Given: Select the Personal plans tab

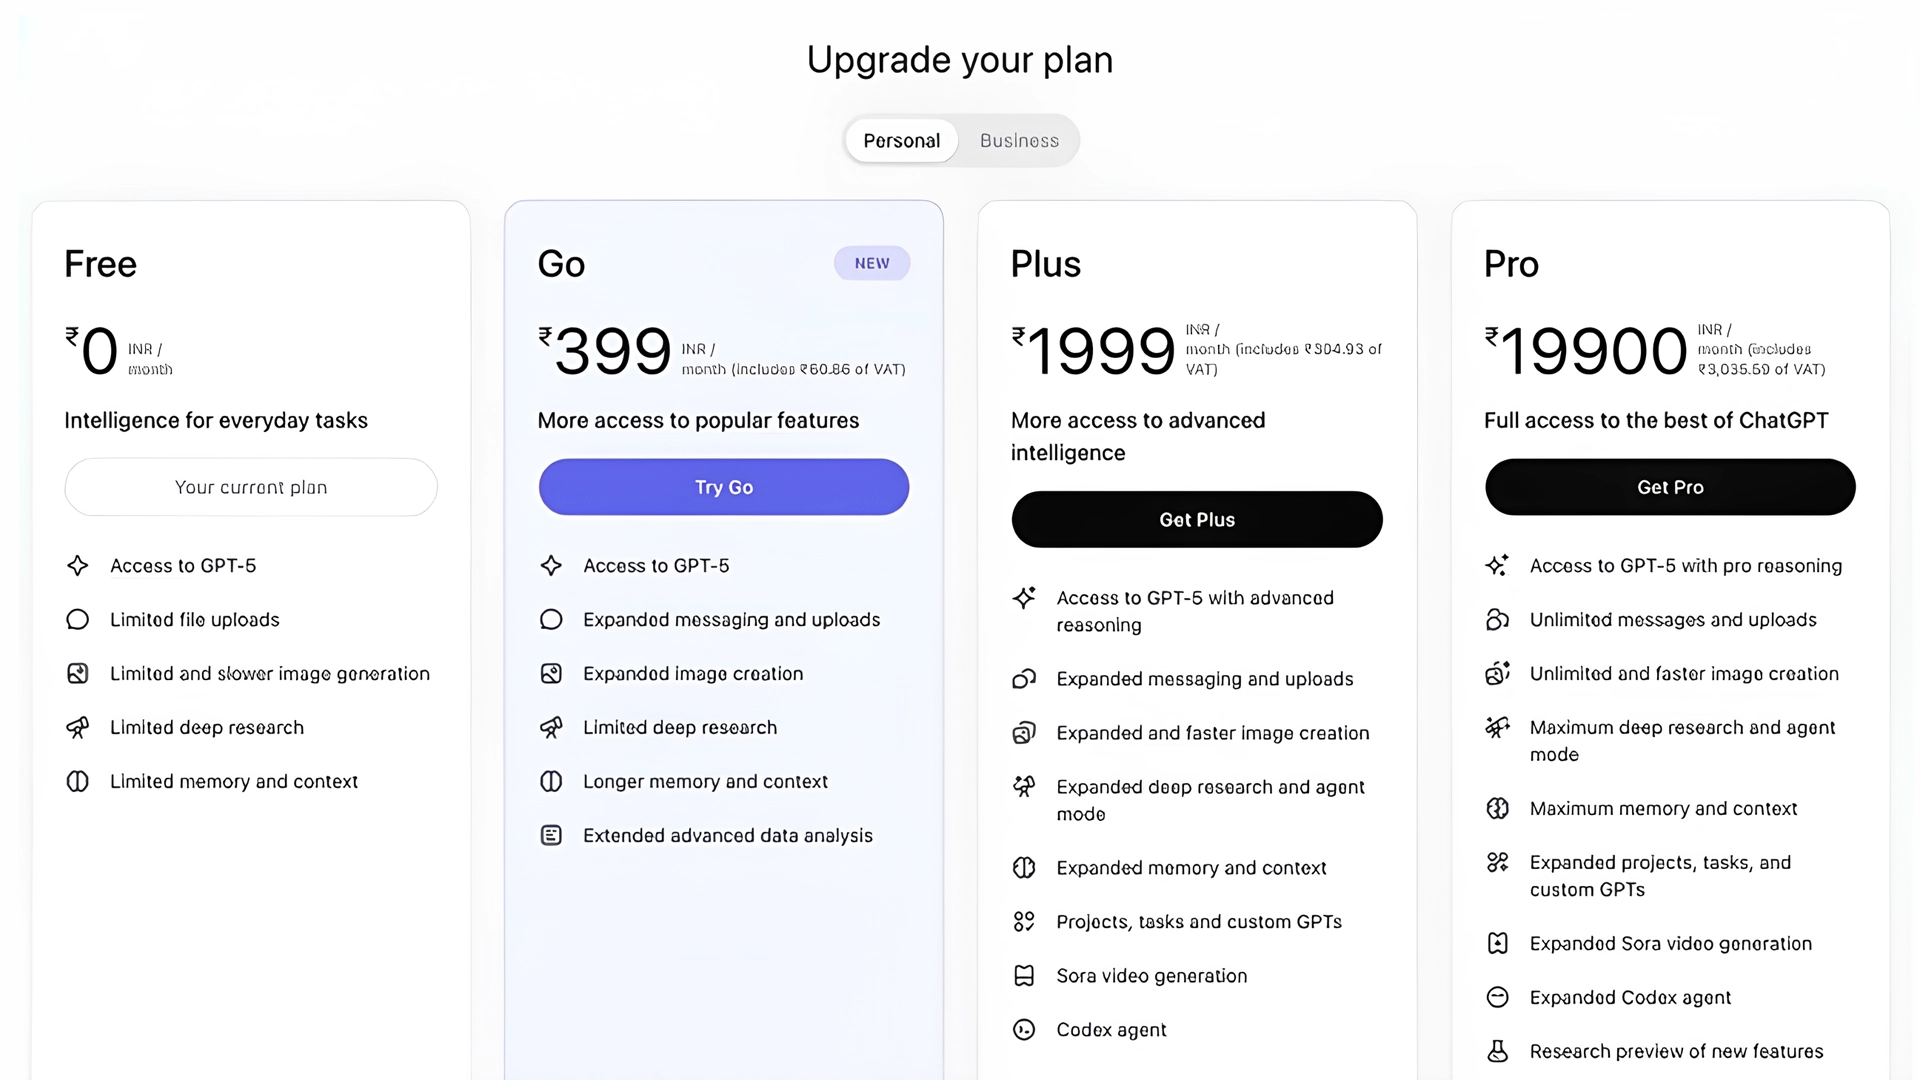Looking at the screenshot, I should pyautogui.click(x=901, y=141).
